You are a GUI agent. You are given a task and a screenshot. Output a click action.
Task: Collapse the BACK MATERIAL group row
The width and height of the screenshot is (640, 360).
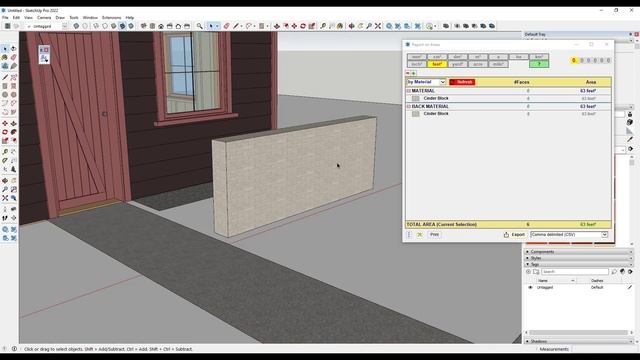pyautogui.click(x=409, y=107)
